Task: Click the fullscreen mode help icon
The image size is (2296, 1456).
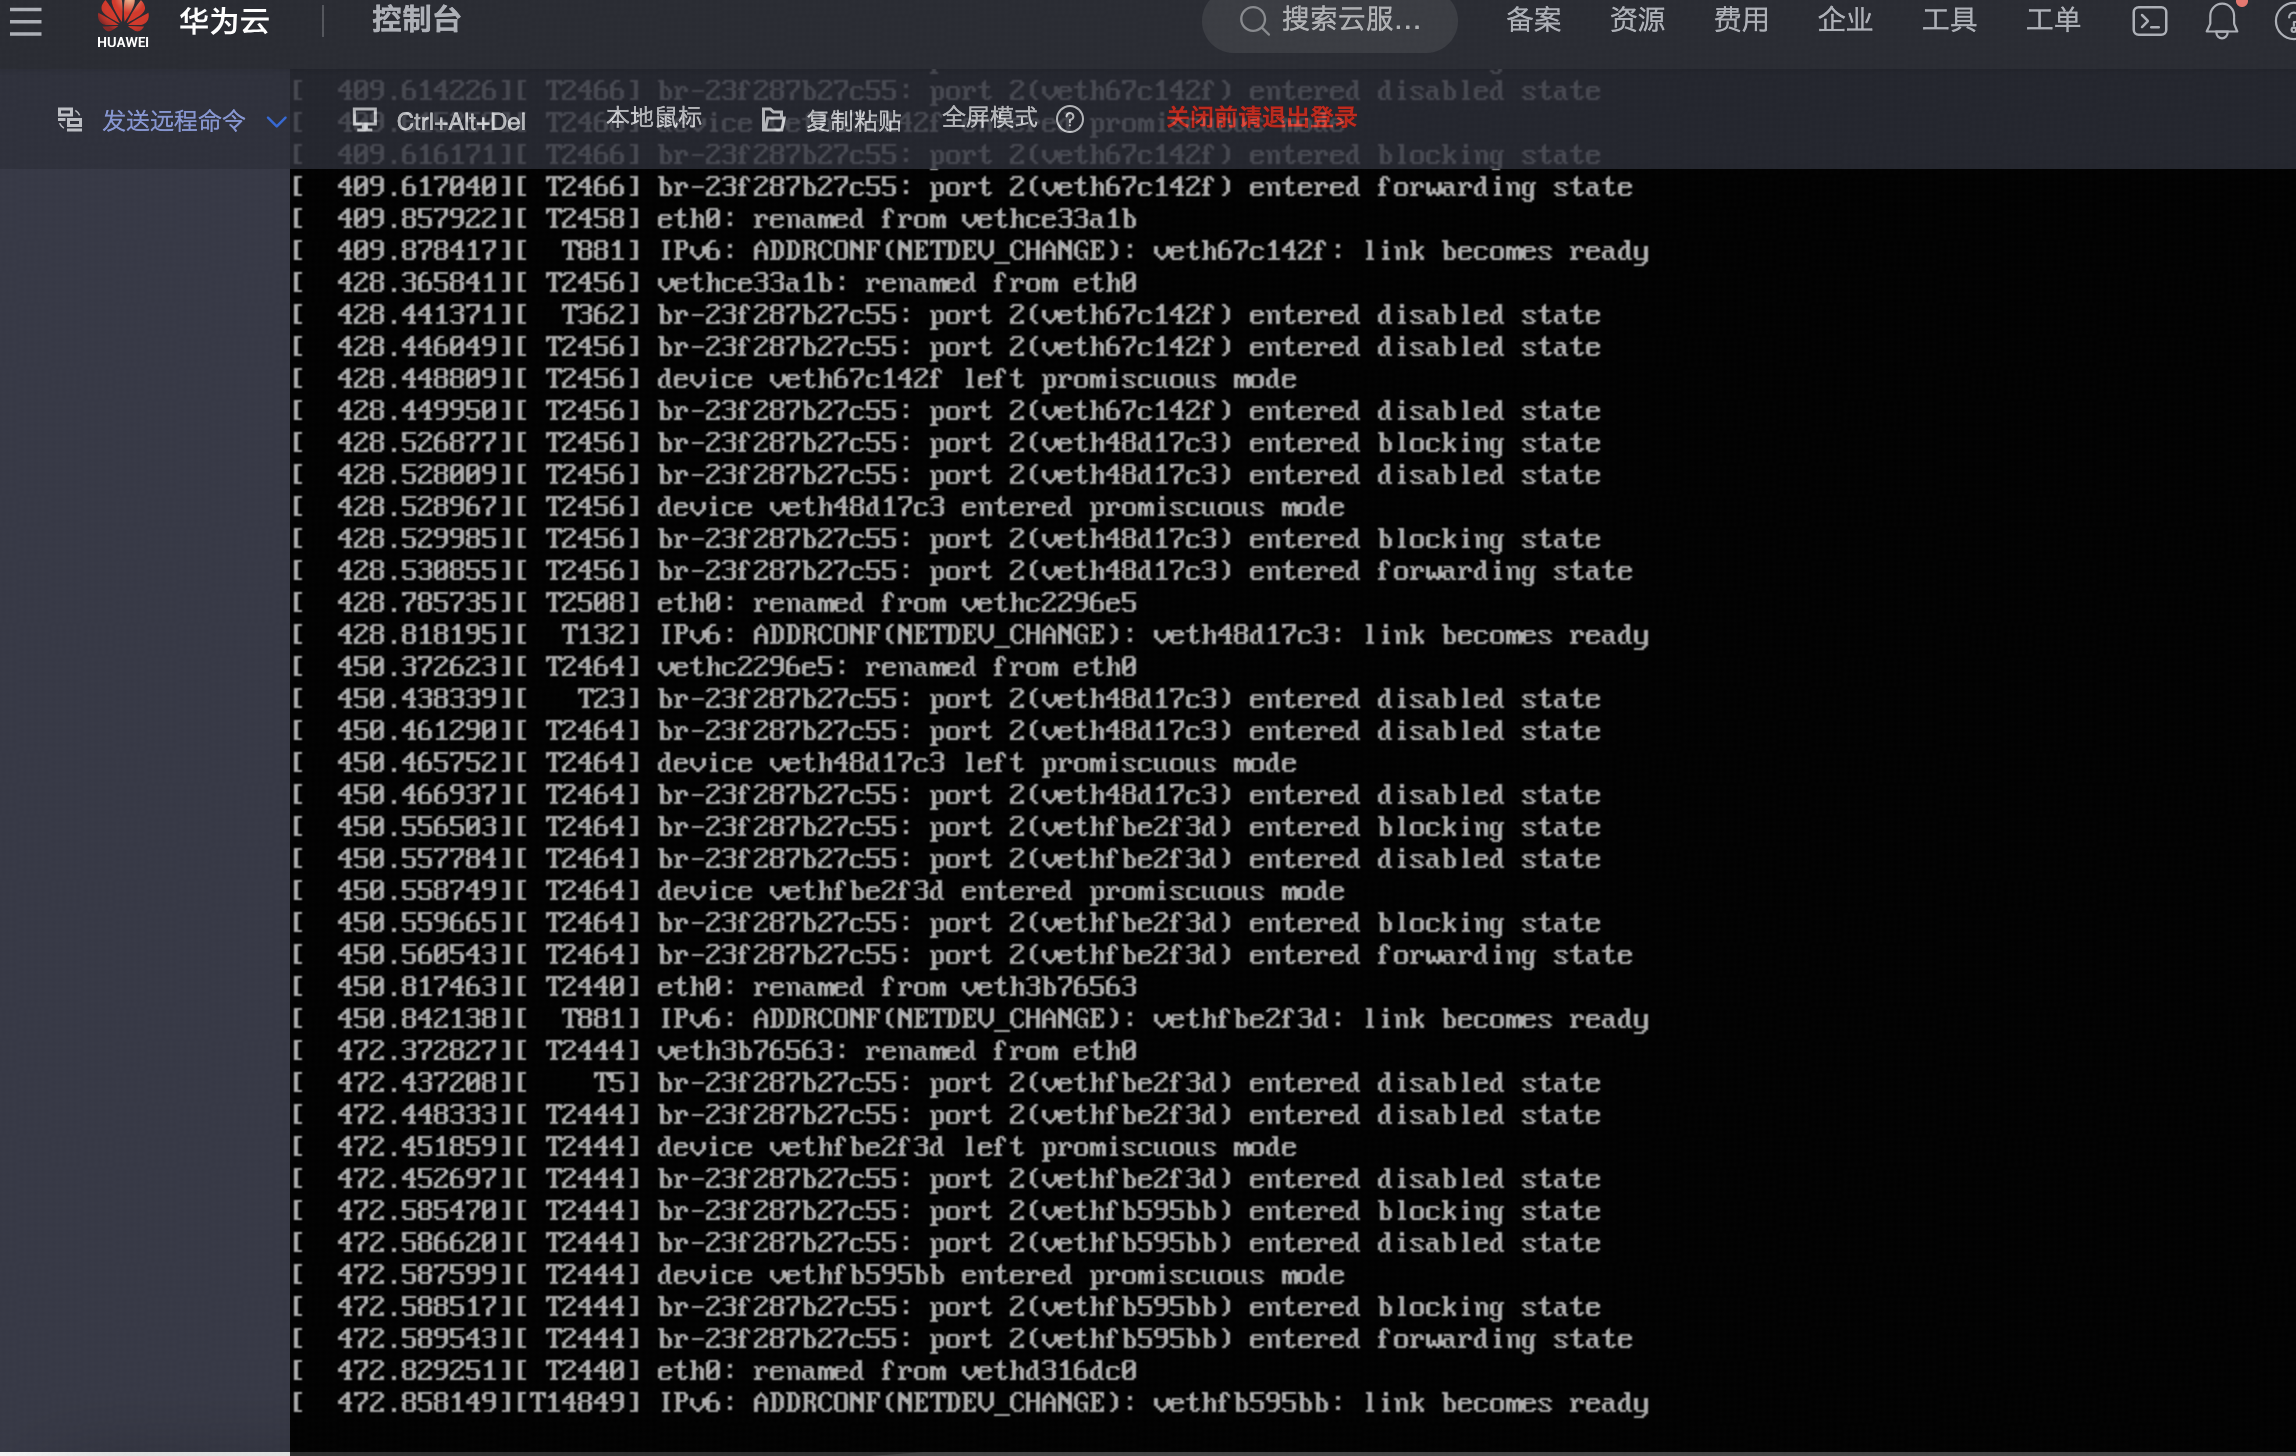Action: 1070,120
